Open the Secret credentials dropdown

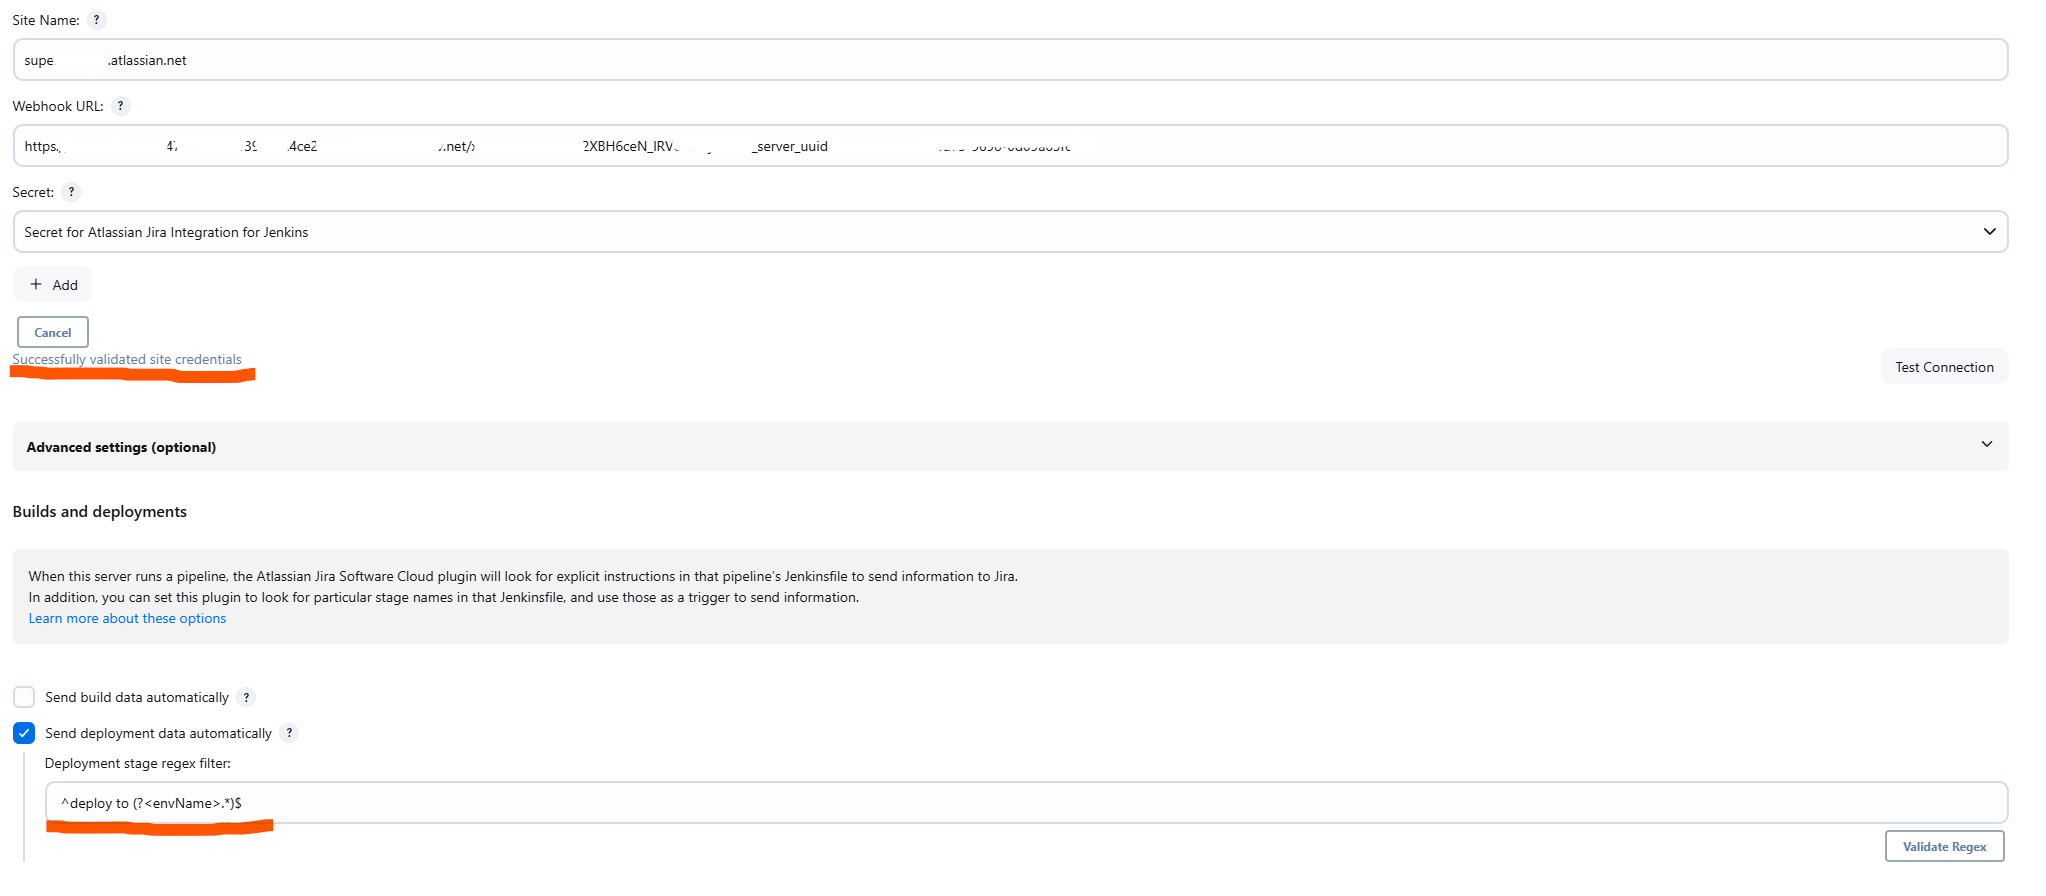[1010, 232]
